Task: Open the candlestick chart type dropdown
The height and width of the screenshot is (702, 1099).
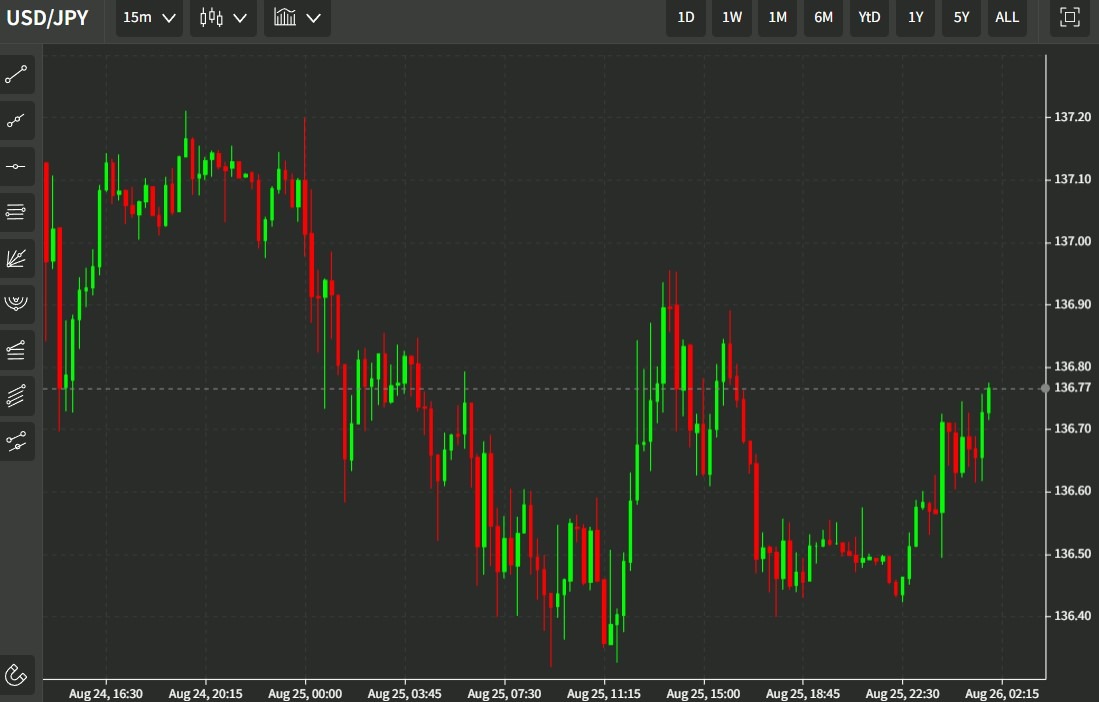Action: 223,18
